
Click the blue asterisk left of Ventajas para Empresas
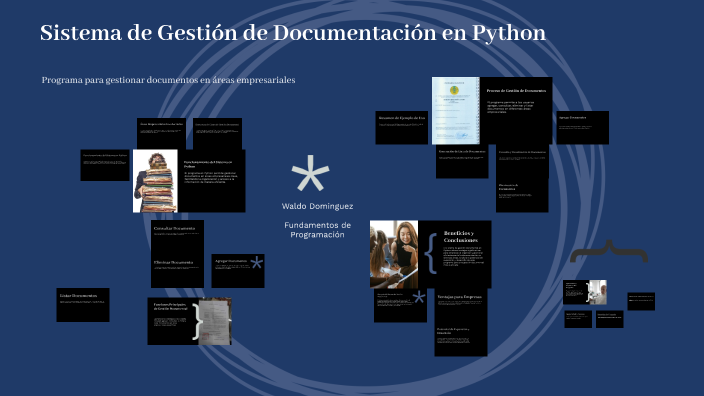[419, 297]
